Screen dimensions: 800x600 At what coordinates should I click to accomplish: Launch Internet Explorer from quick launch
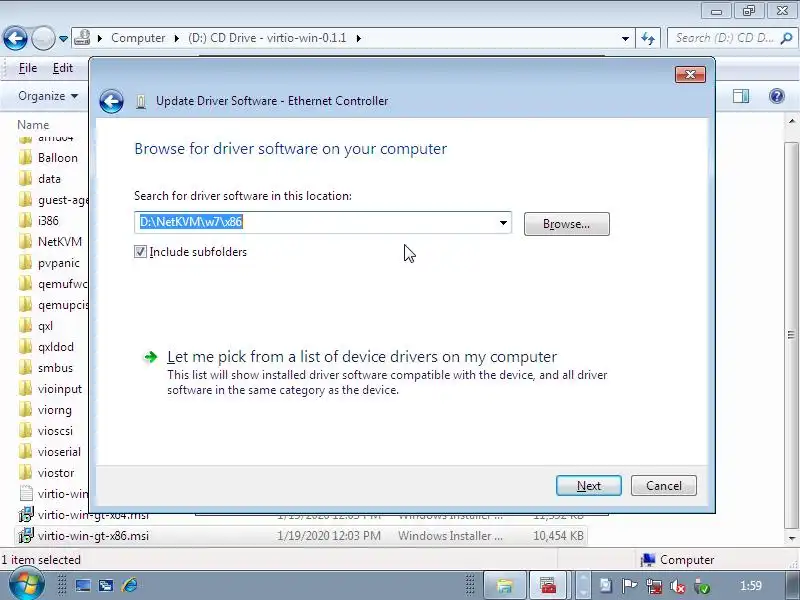(x=130, y=585)
